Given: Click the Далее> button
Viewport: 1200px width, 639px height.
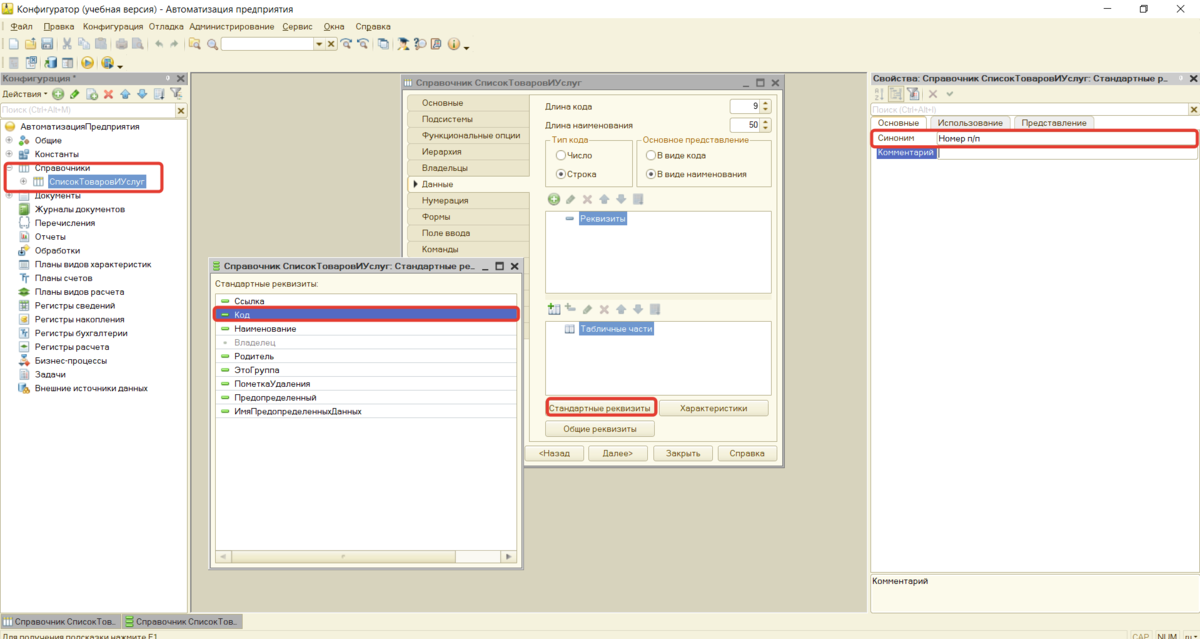Looking at the screenshot, I should [617, 453].
